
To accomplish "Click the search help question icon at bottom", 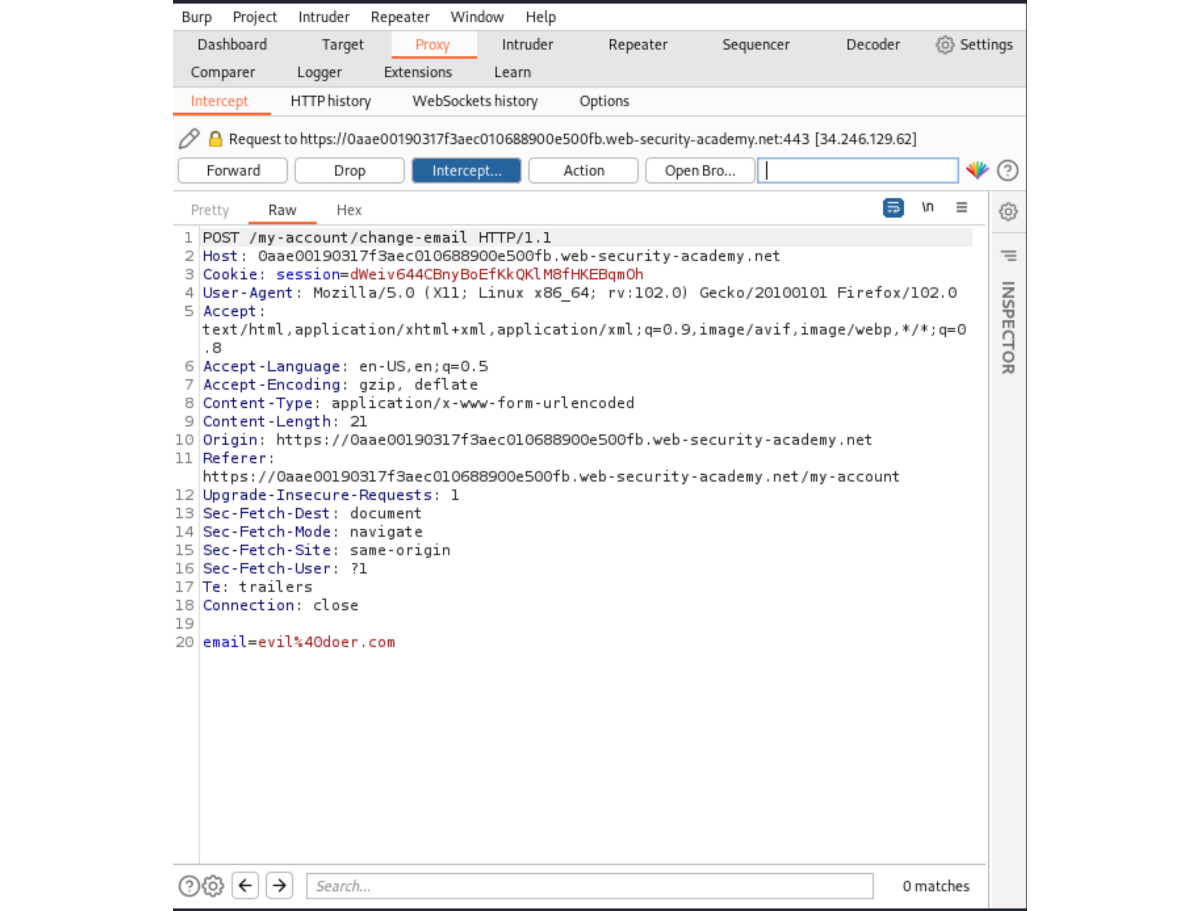I will [188, 885].
